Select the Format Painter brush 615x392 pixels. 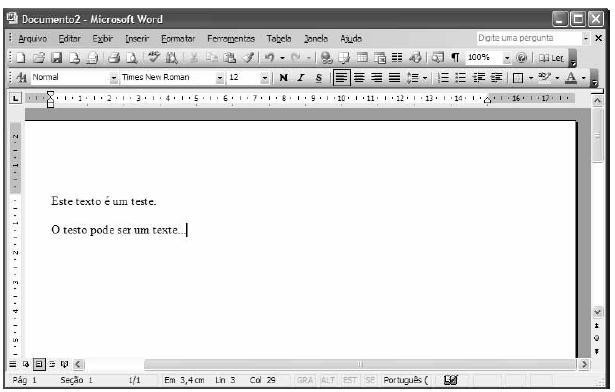tap(248, 58)
